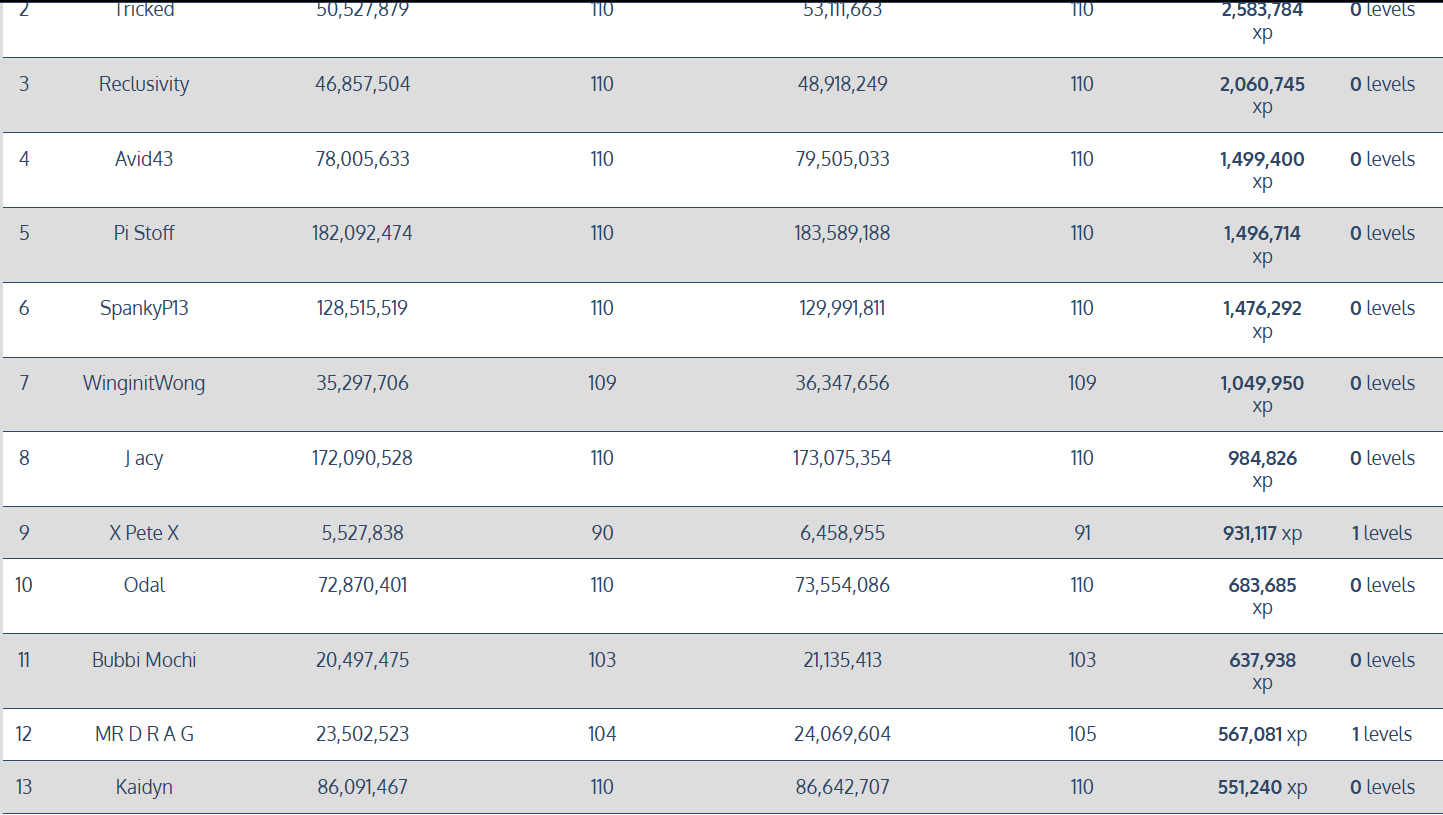Select the Bubbi Mochi name

click(x=144, y=660)
